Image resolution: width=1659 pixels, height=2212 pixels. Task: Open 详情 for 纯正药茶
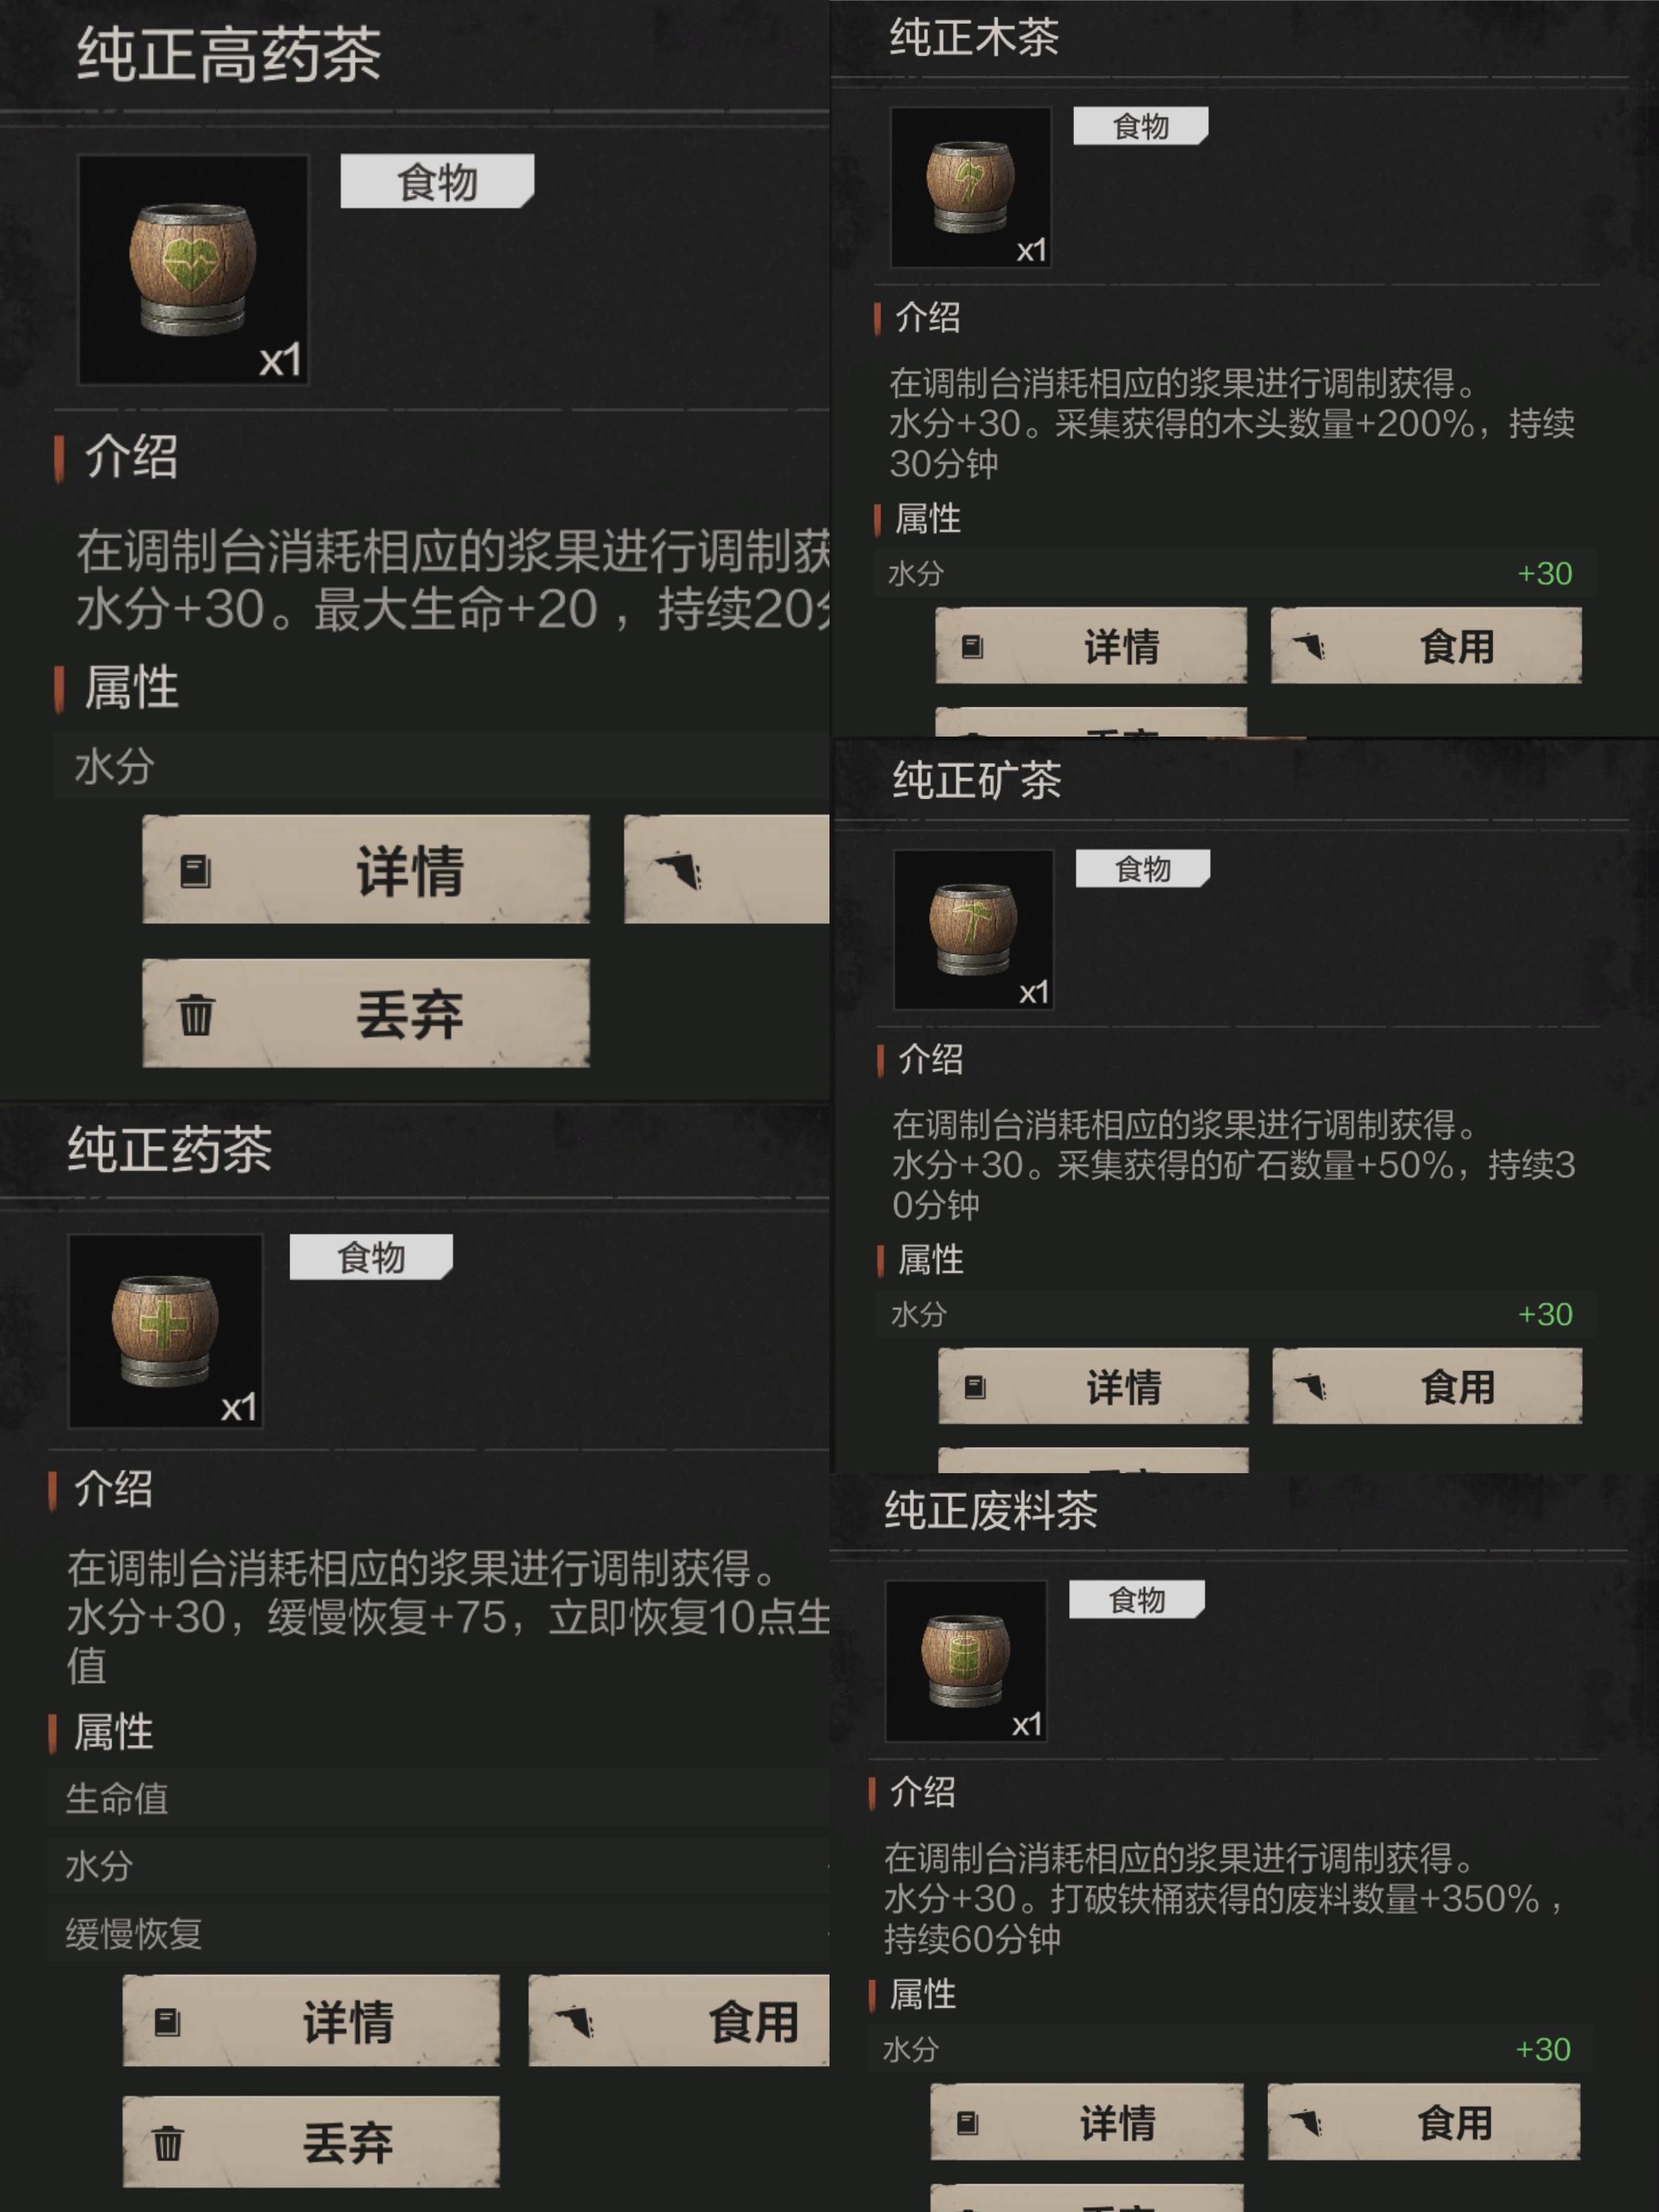(x=311, y=2020)
